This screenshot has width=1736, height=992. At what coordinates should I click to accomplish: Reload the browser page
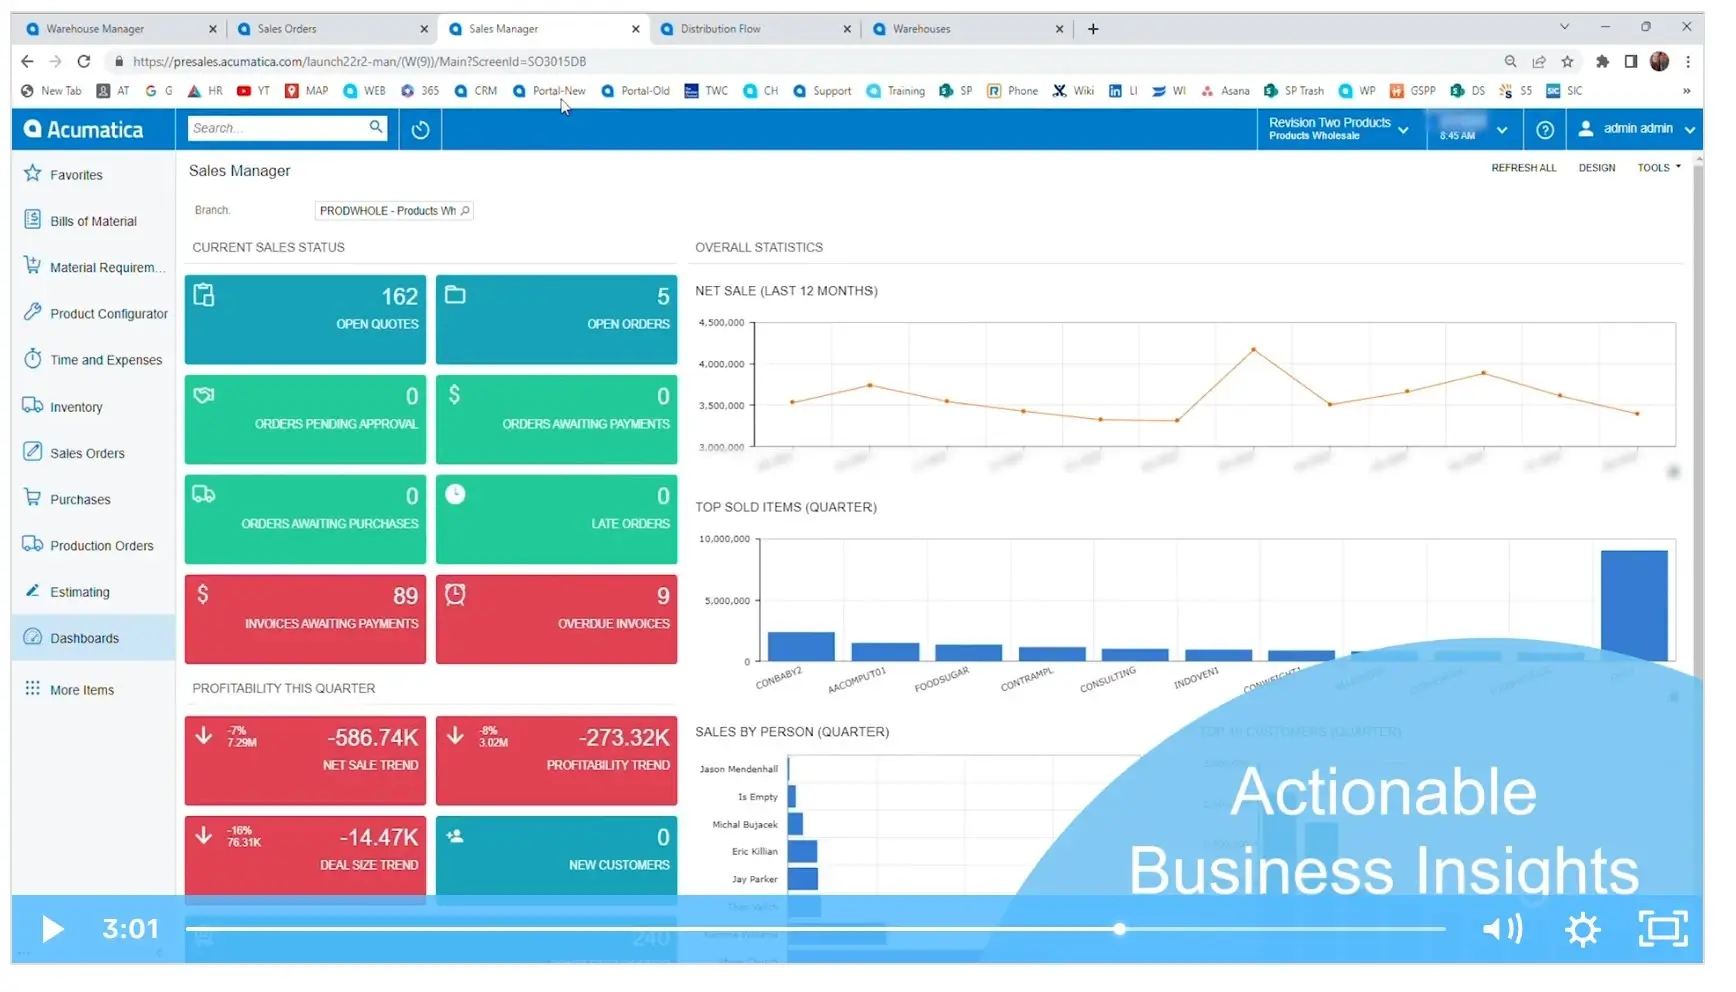click(x=84, y=61)
